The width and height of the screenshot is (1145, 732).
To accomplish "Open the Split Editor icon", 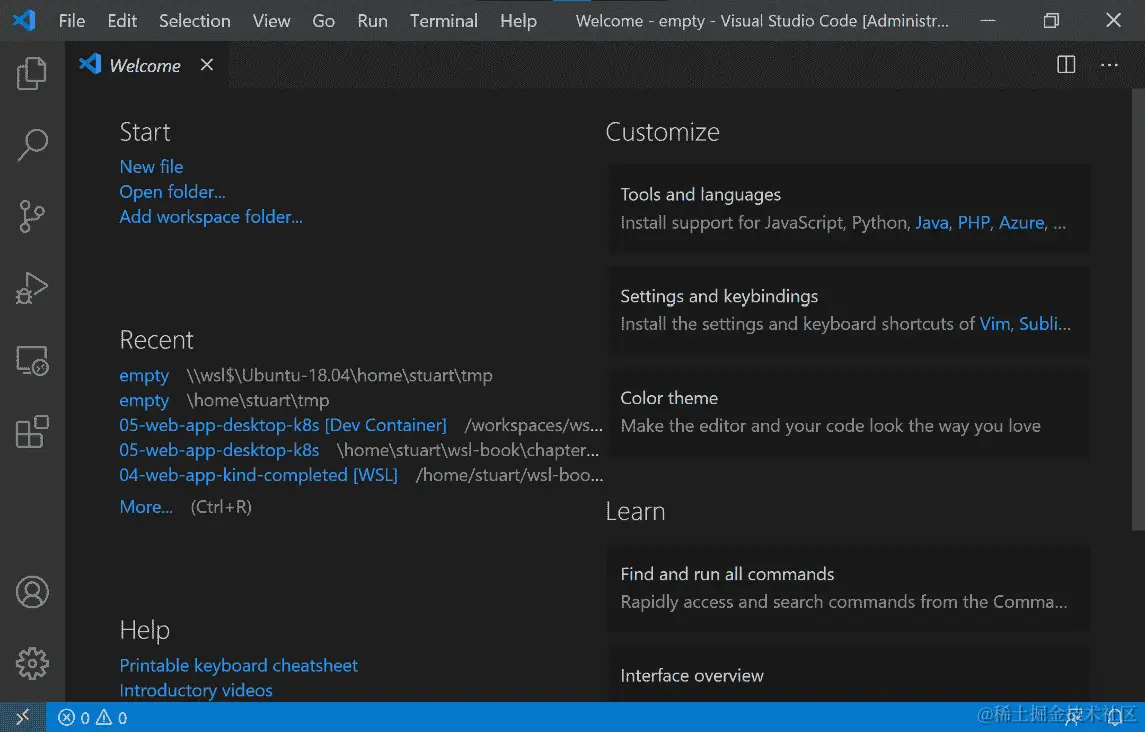I will click(x=1065, y=64).
